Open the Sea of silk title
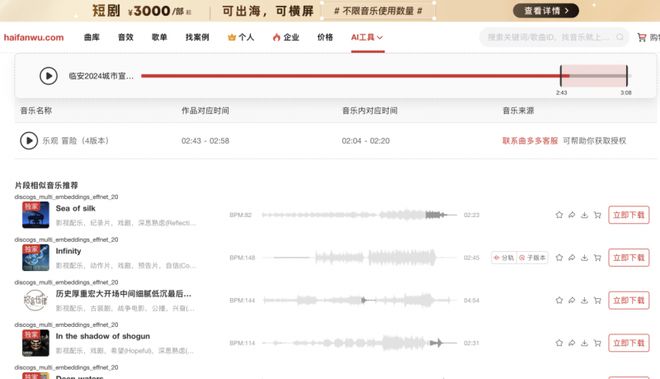The height and width of the screenshot is (379, 660). 75,208
